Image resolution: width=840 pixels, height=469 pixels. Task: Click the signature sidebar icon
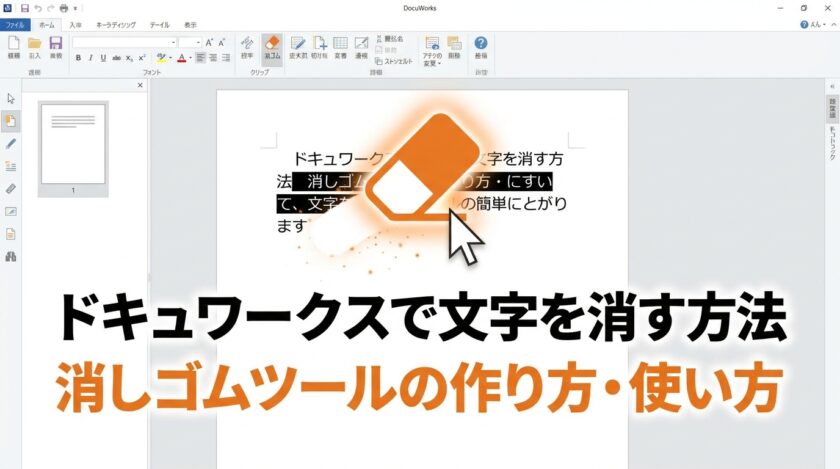(x=11, y=211)
